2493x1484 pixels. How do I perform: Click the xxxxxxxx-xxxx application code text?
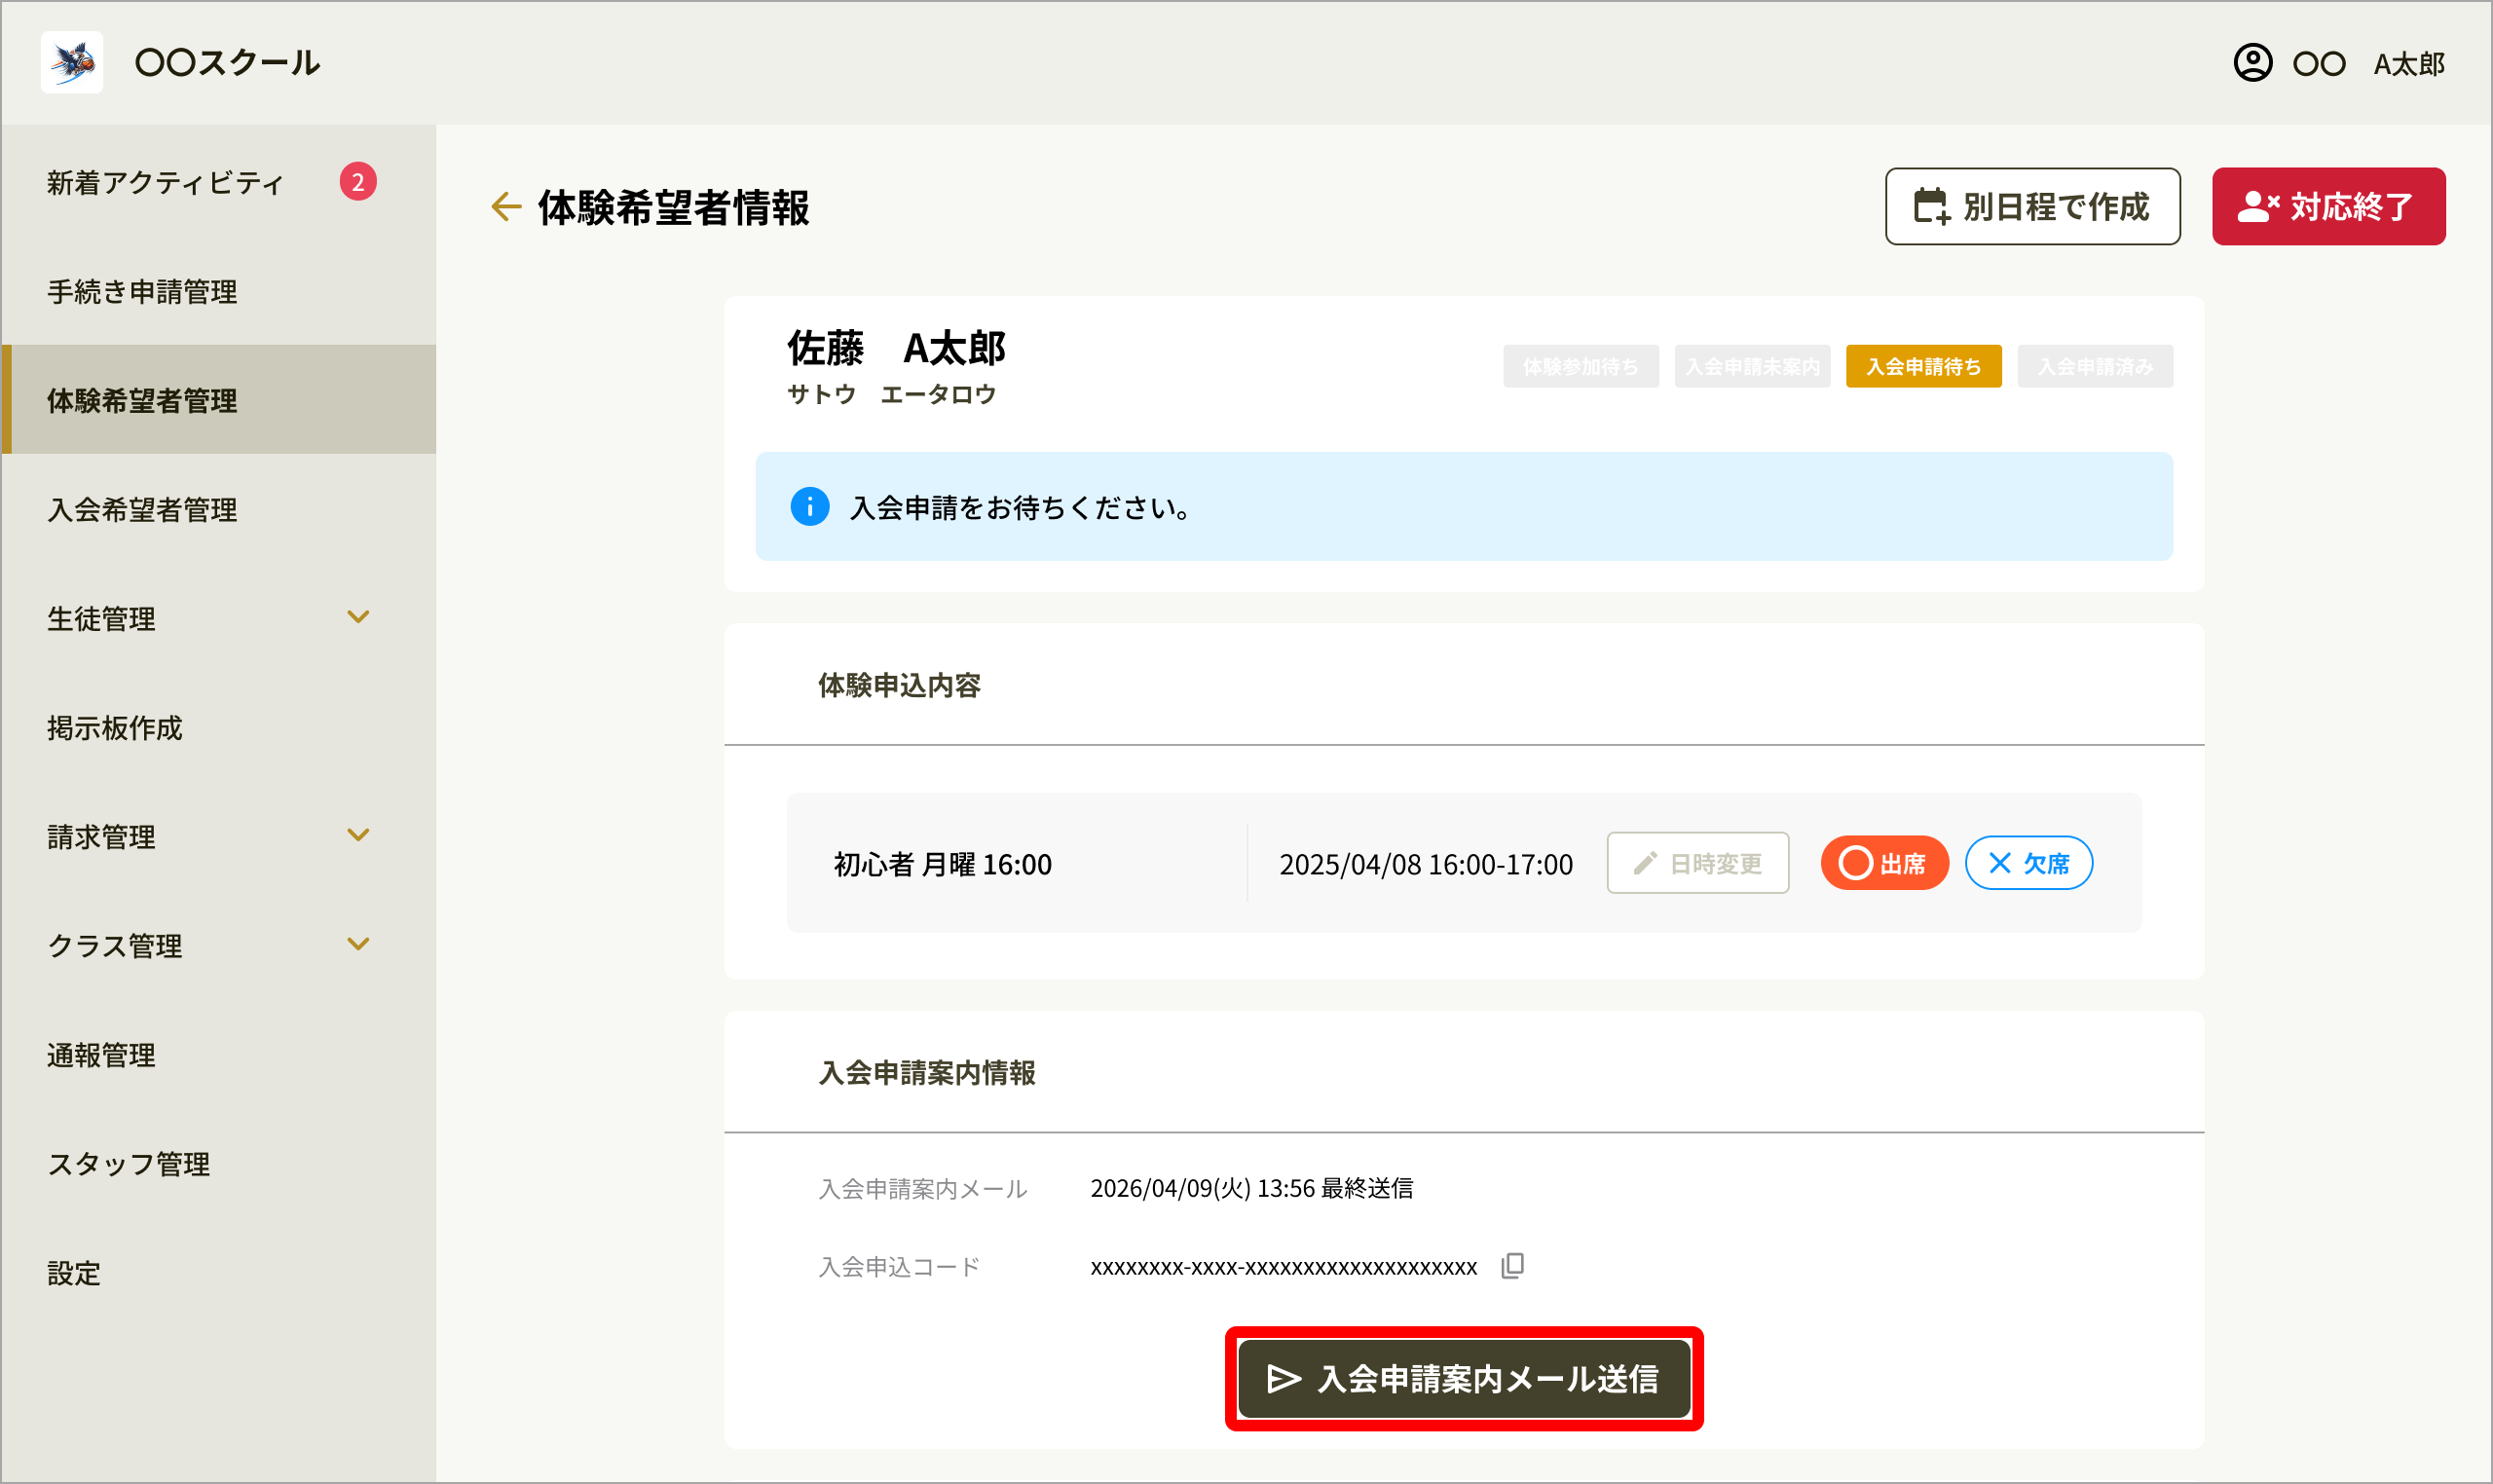tap(1283, 1267)
